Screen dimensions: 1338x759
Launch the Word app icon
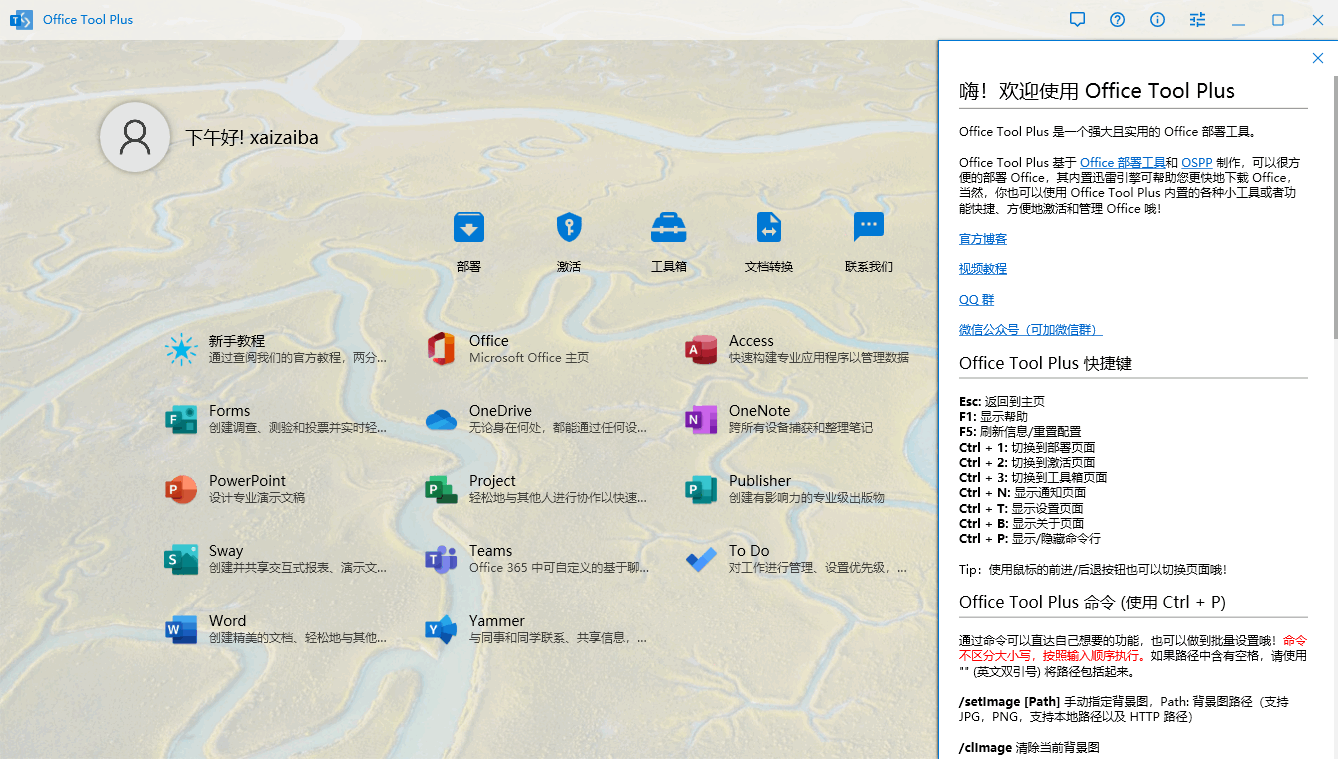[181, 629]
